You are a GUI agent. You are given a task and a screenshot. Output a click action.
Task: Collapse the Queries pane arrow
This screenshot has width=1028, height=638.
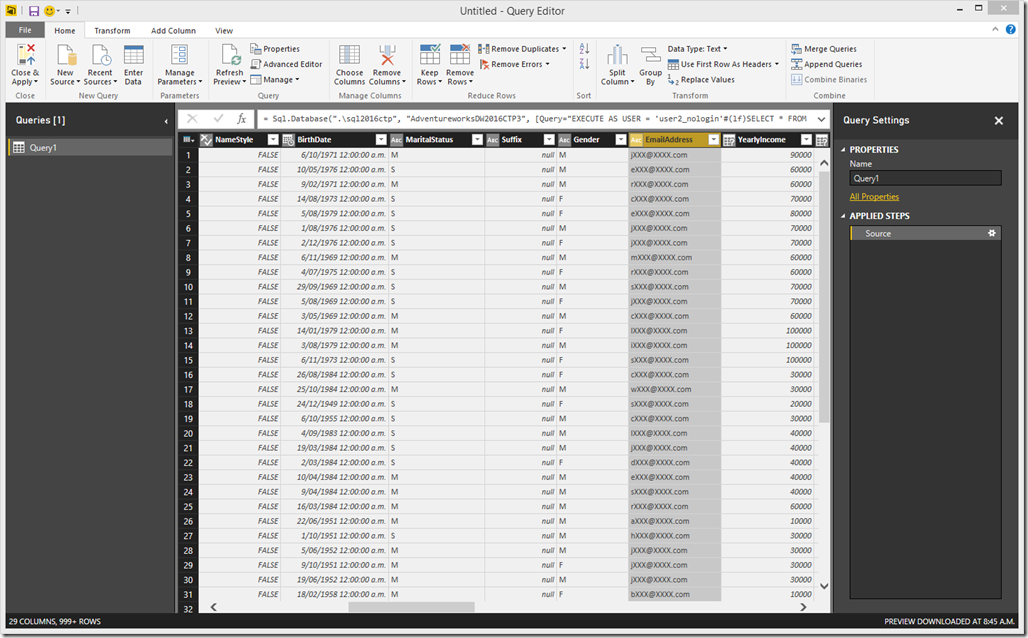pyautogui.click(x=166, y=121)
